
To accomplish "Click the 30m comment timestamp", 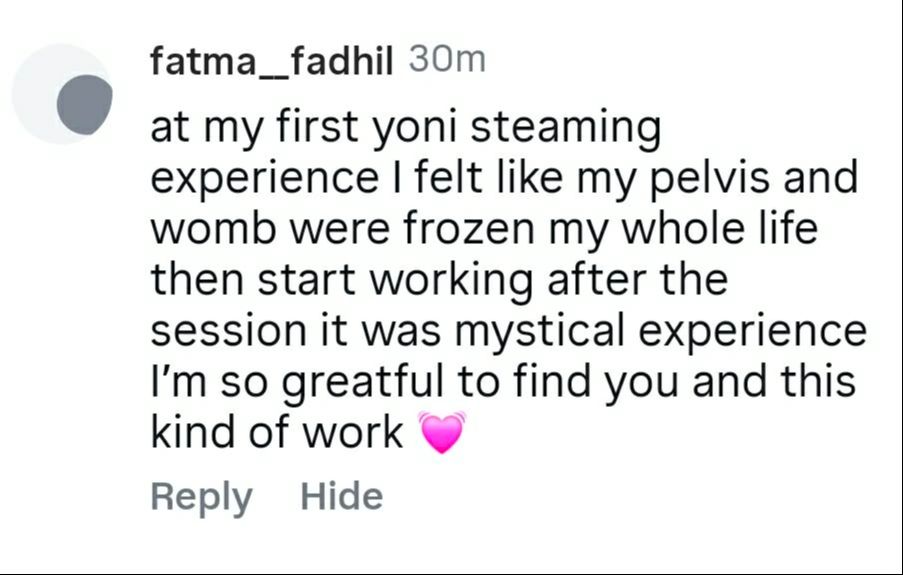I will [x=447, y=60].
